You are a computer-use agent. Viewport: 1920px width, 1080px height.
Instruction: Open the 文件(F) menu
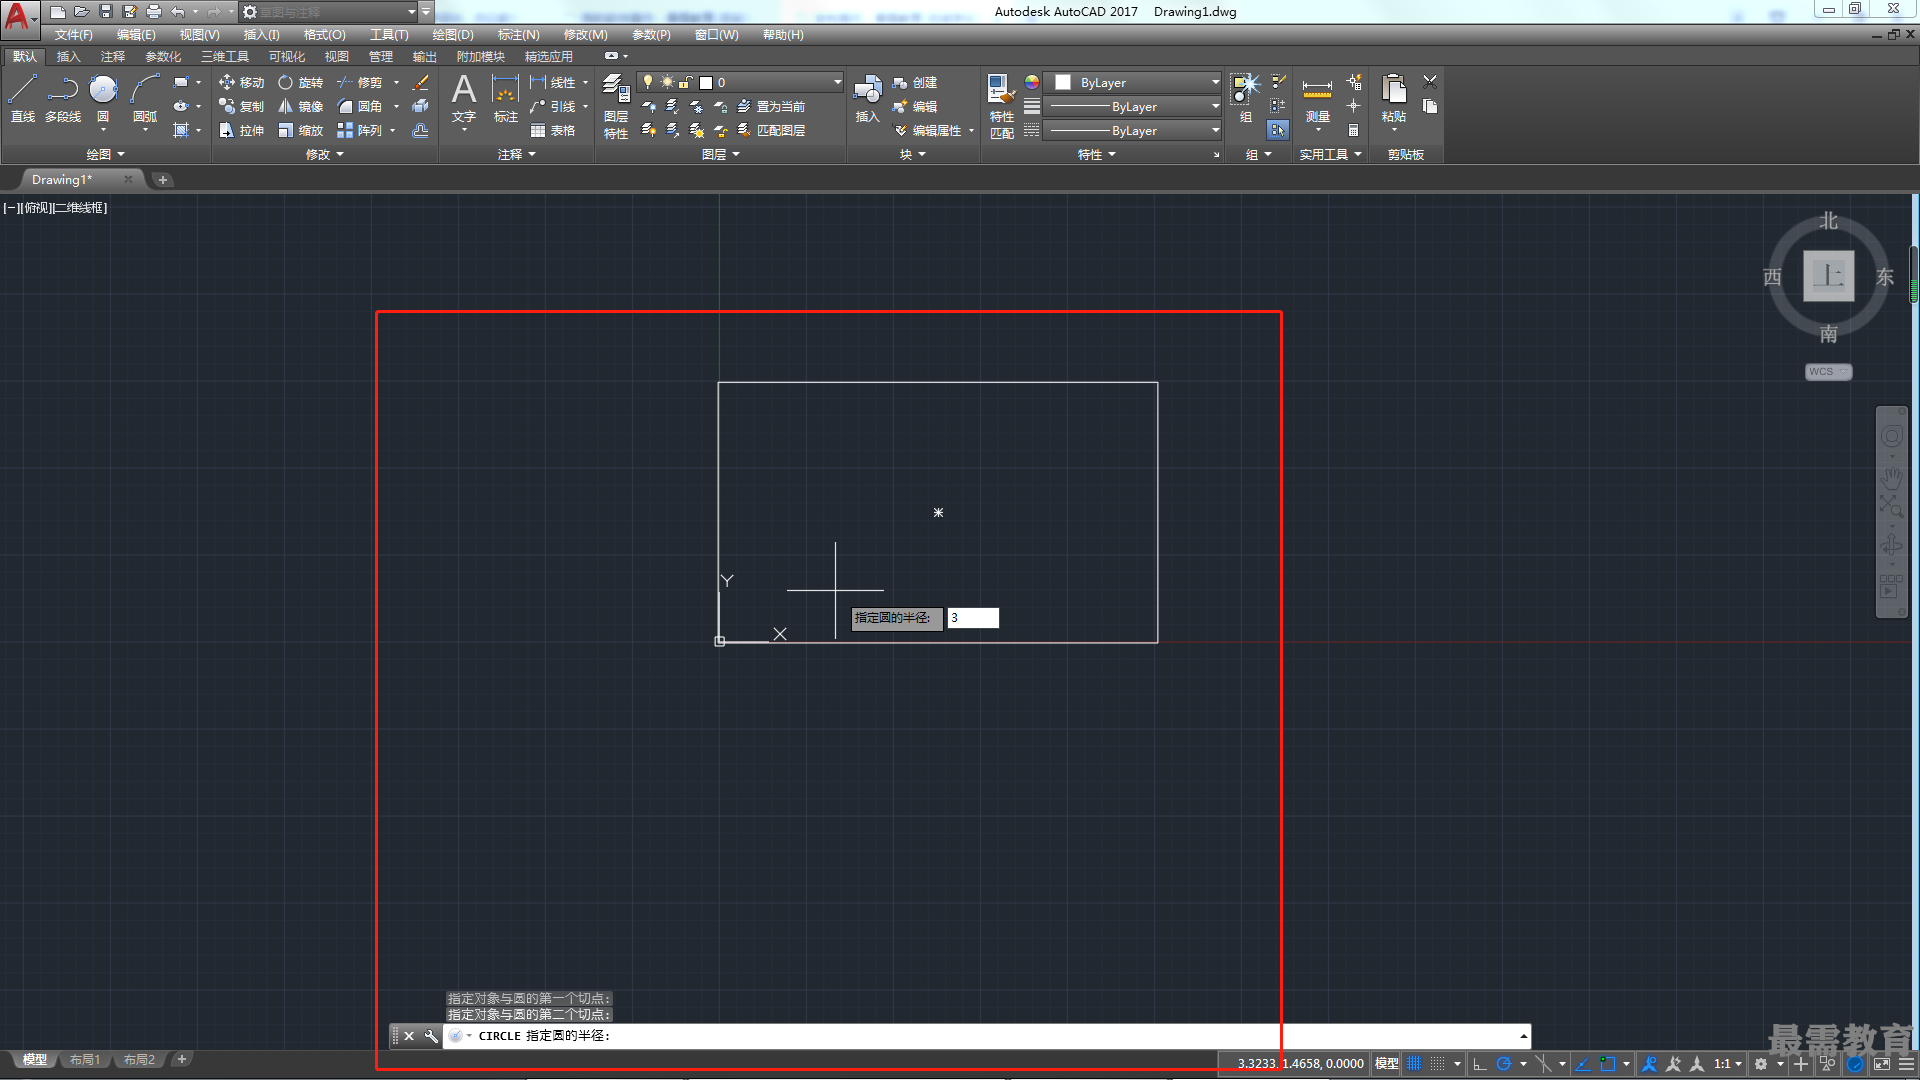(x=74, y=35)
